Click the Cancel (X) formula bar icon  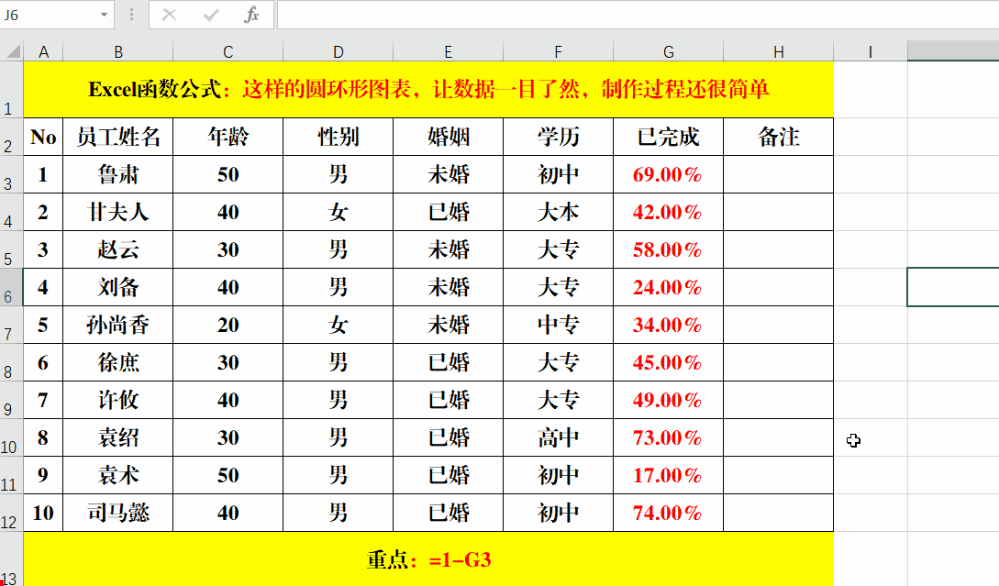pyautogui.click(x=169, y=14)
